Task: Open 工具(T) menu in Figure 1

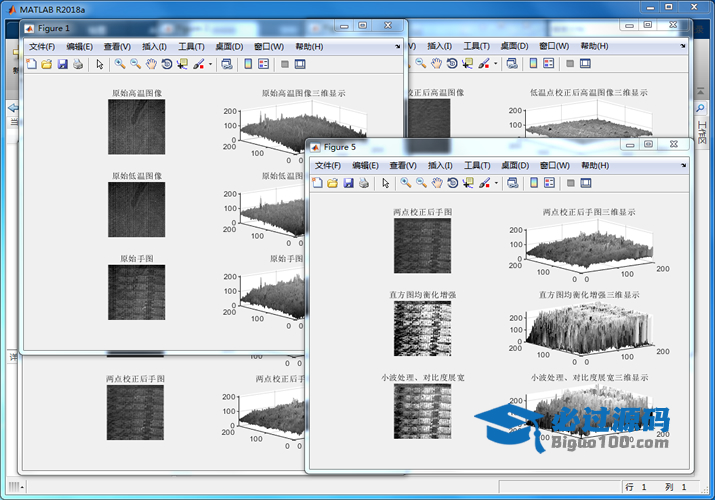Action: [191, 46]
